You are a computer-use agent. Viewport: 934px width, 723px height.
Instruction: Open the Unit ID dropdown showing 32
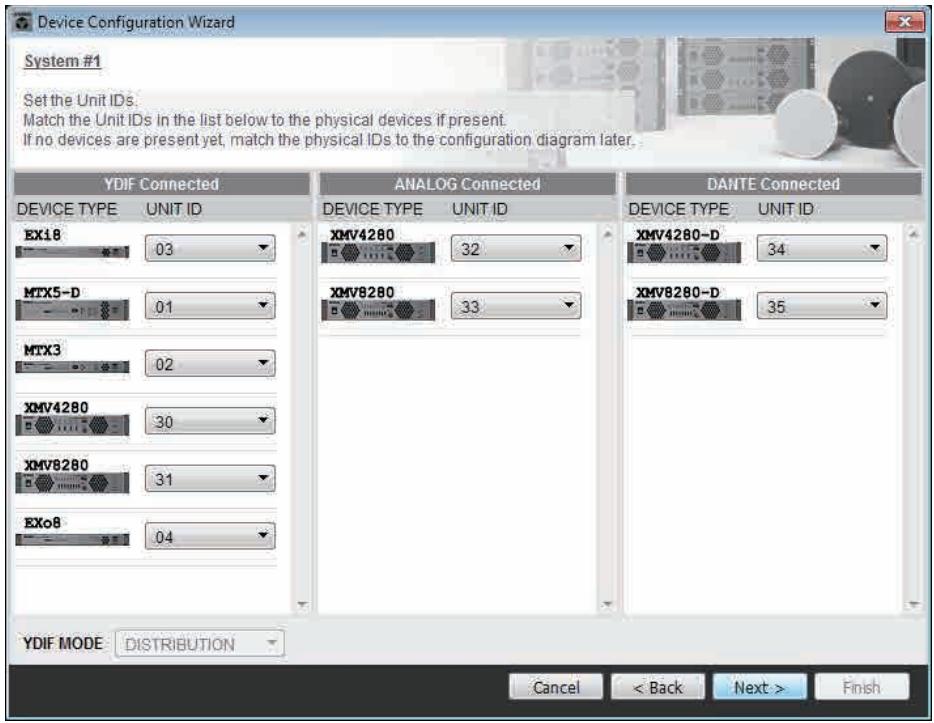[516, 248]
